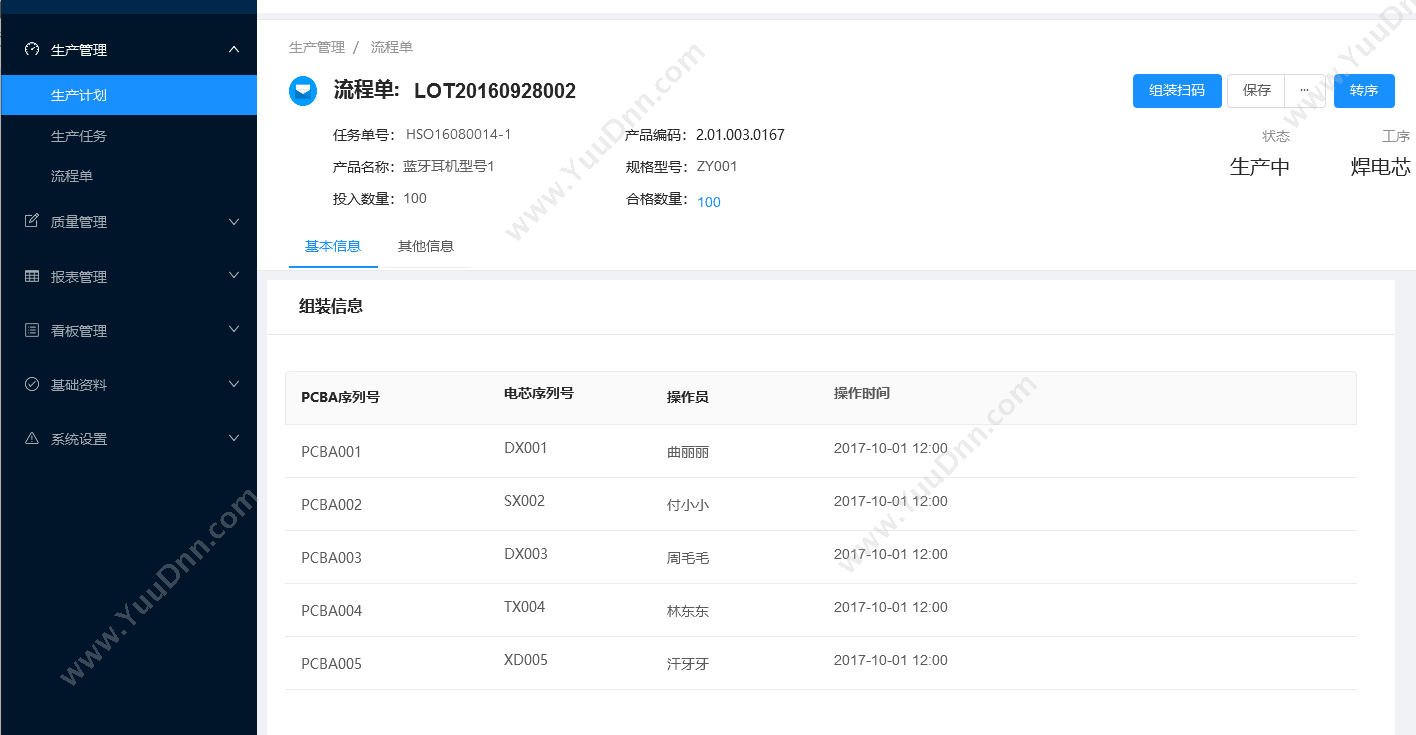Click the 生产中 status value
Screen dimensions: 1416x735
pos(1260,167)
